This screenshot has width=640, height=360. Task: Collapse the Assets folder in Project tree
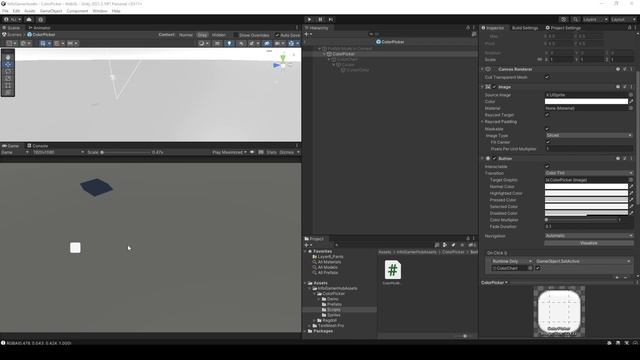tap(305, 283)
